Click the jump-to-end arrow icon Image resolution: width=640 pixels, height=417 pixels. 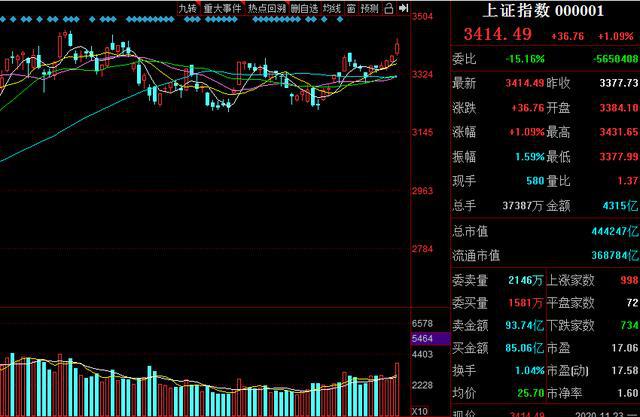pos(403,8)
